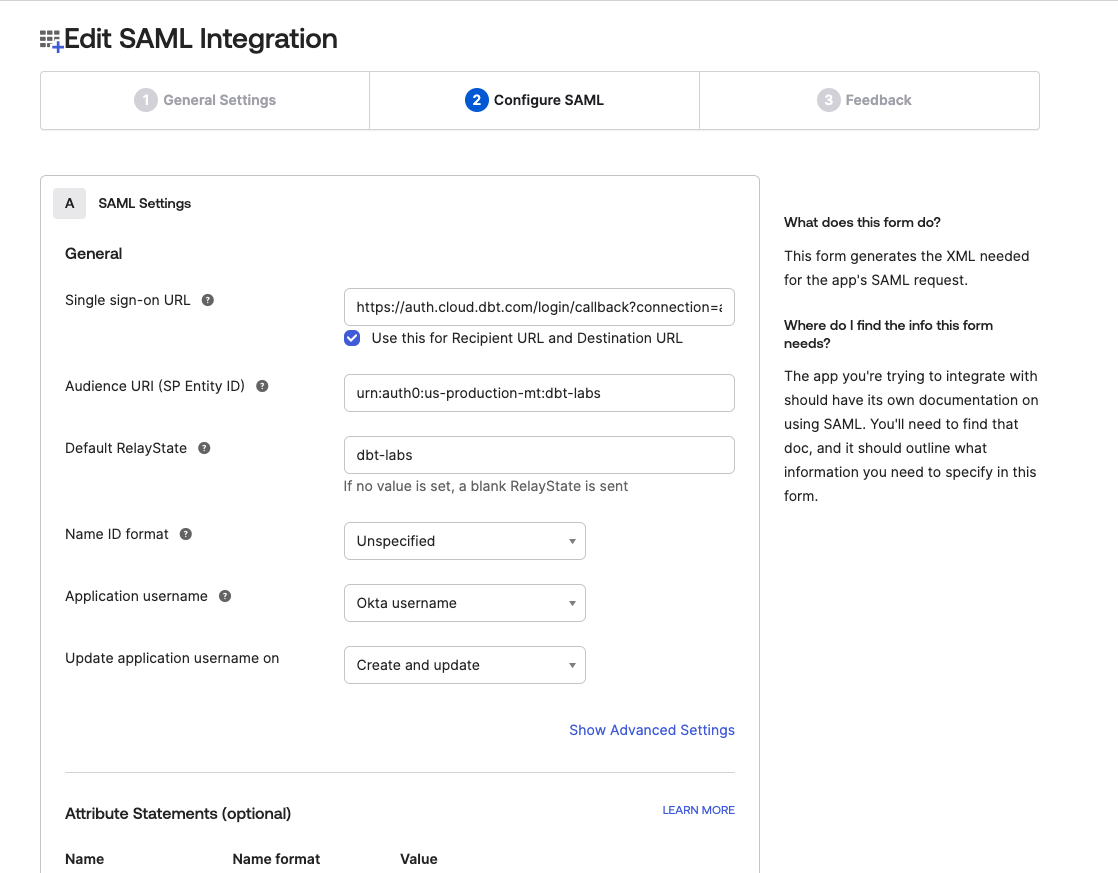Switch to the General Settings step
The height and width of the screenshot is (873, 1118).
coord(204,100)
